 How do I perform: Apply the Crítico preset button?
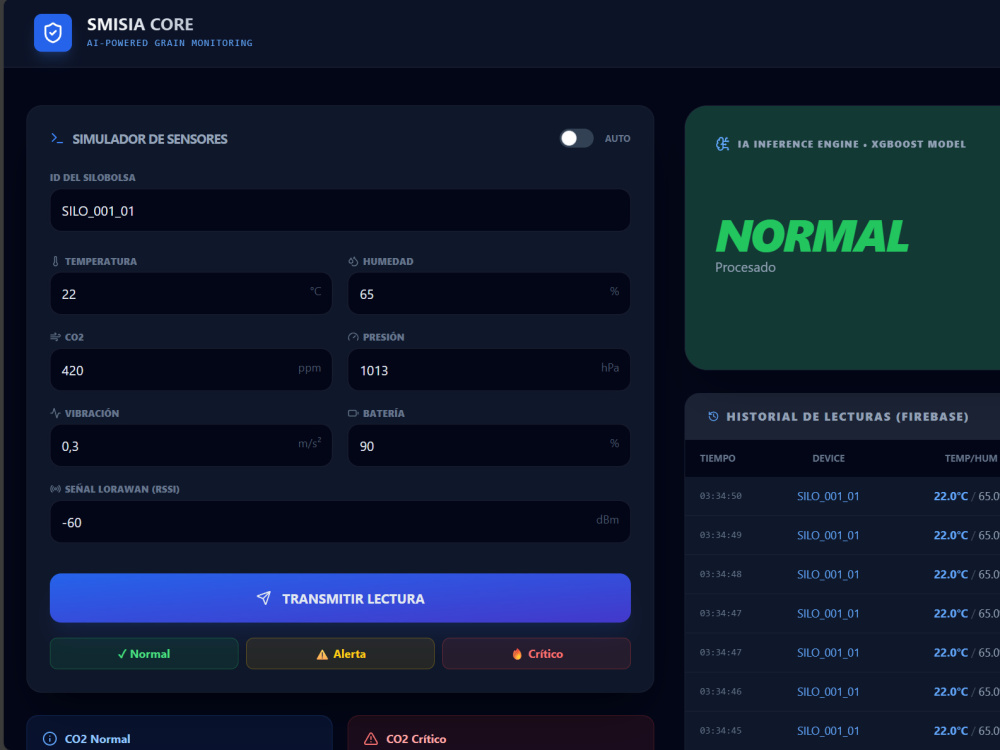click(x=536, y=654)
